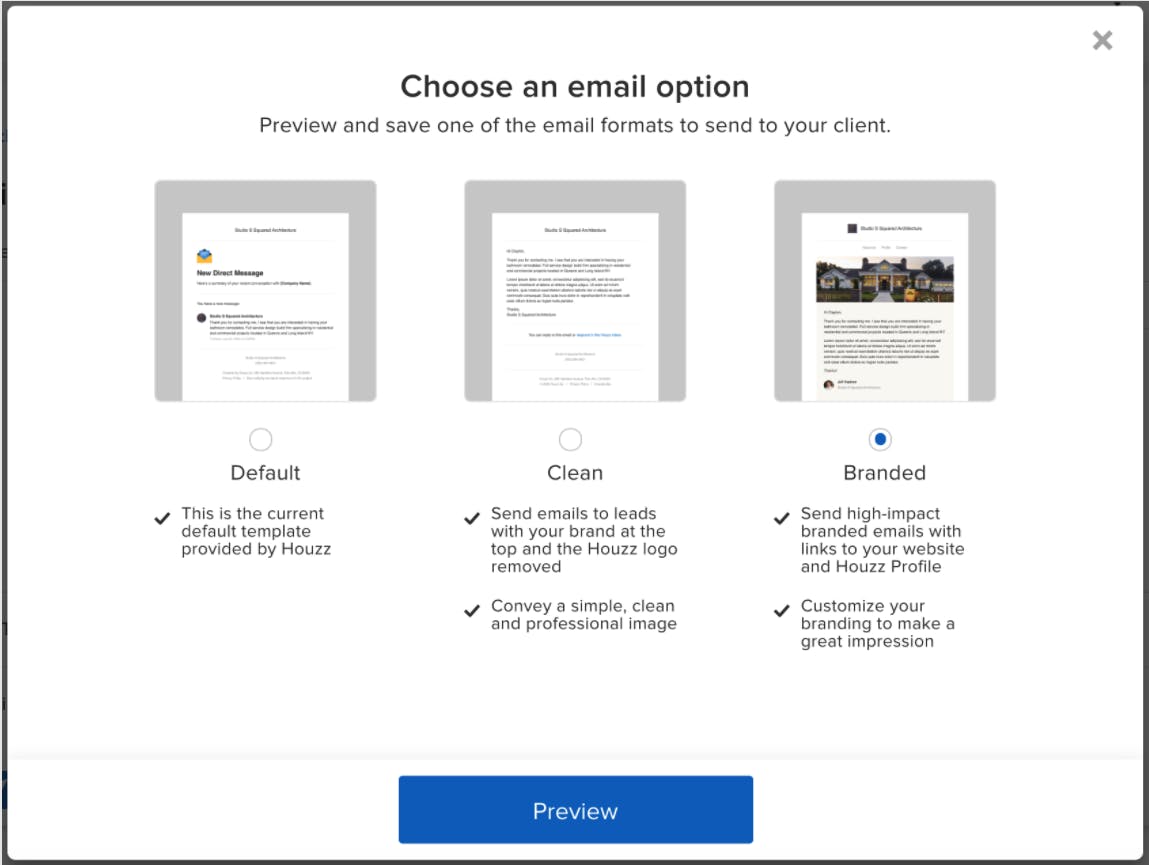
Task: Click the checkmark beside 'Send high-impact branded emails'
Action: 781,518
